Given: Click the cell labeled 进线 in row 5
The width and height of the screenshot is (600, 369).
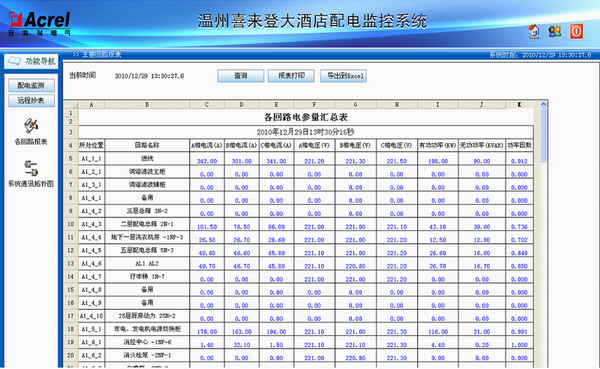Looking at the screenshot, I should [147, 158].
